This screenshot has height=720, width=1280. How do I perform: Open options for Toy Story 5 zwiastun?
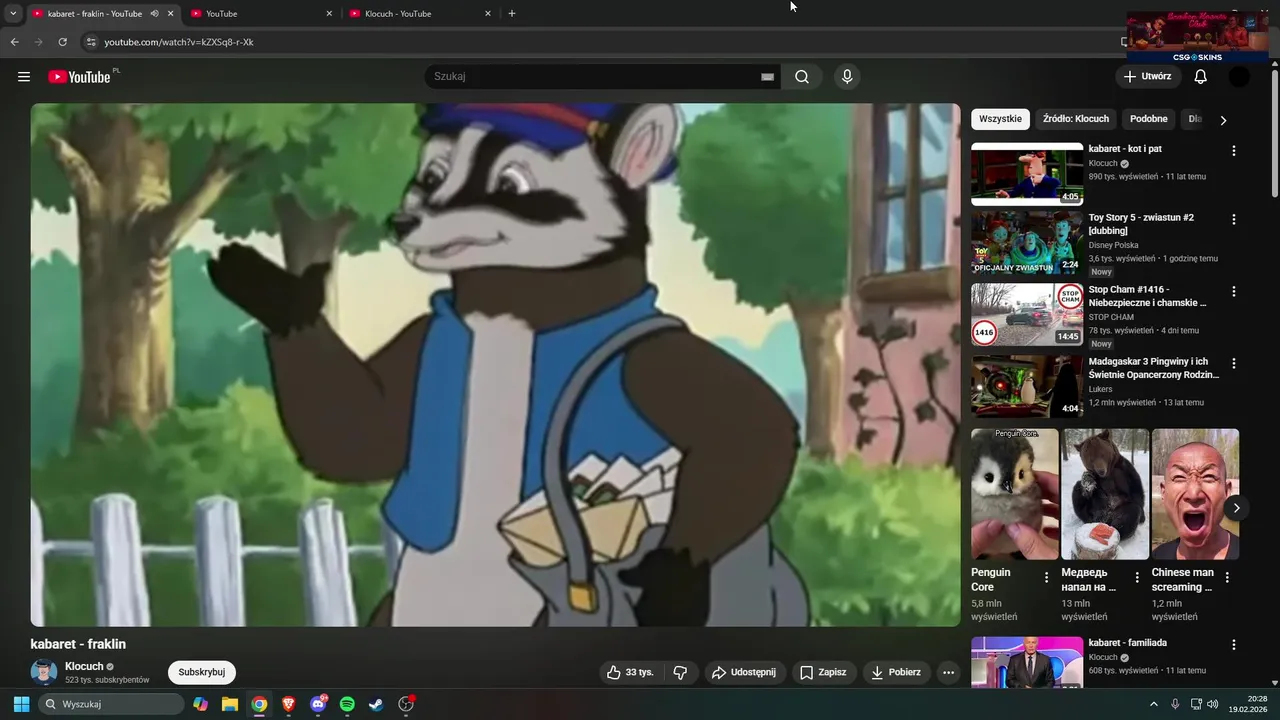[1233, 219]
